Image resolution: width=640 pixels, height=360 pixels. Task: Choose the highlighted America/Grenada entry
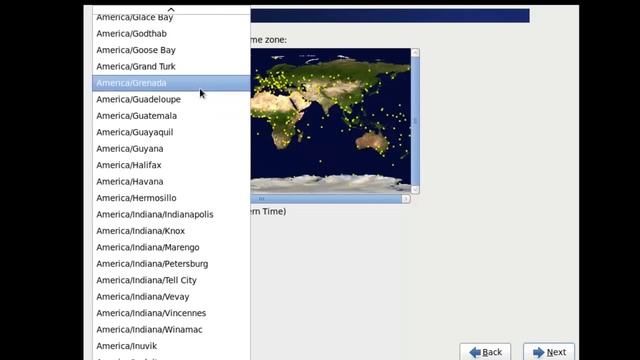(x=171, y=83)
